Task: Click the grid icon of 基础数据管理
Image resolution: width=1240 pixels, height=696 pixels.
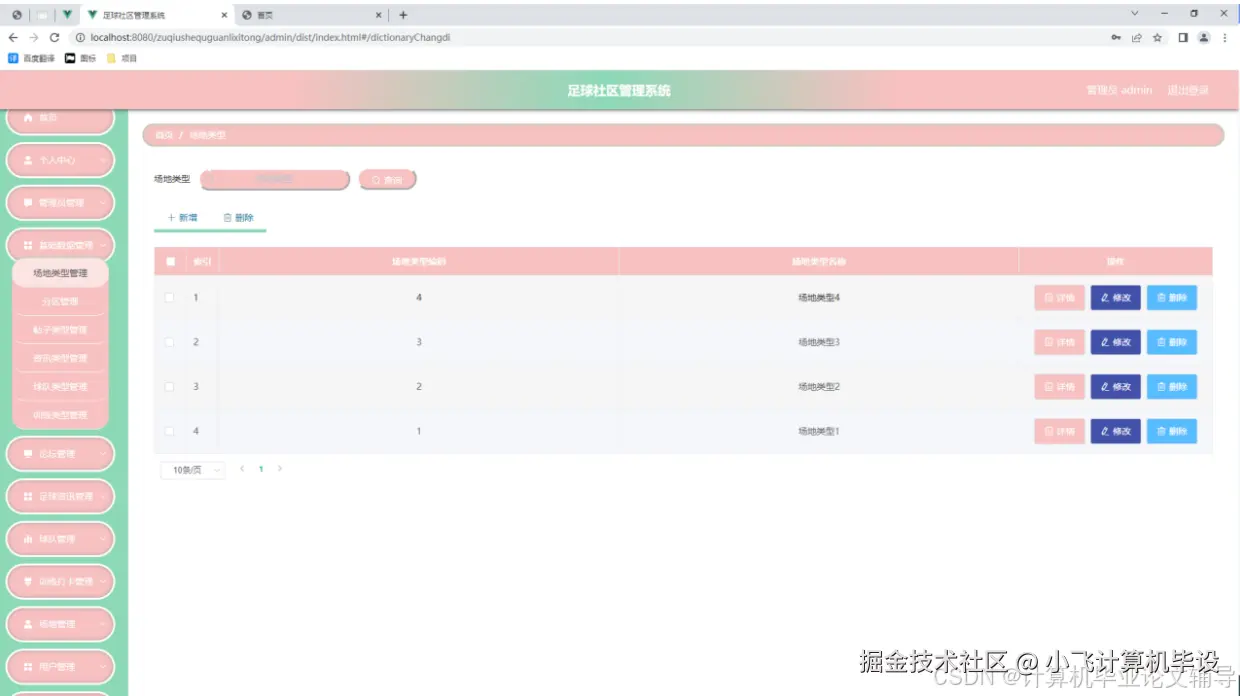Action: [x=29, y=245]
